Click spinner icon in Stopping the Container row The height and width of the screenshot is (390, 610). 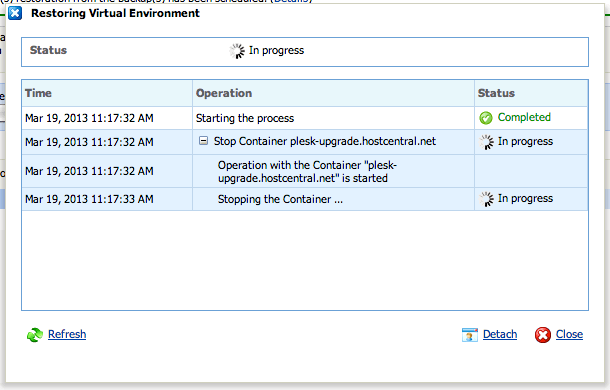click(x=486, y=199)
